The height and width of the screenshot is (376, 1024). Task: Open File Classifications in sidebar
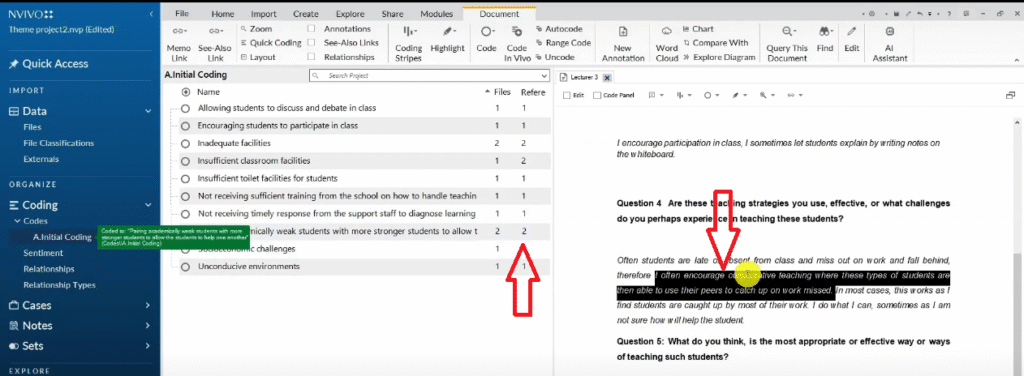pyautogui.click(x=59, y=143)
